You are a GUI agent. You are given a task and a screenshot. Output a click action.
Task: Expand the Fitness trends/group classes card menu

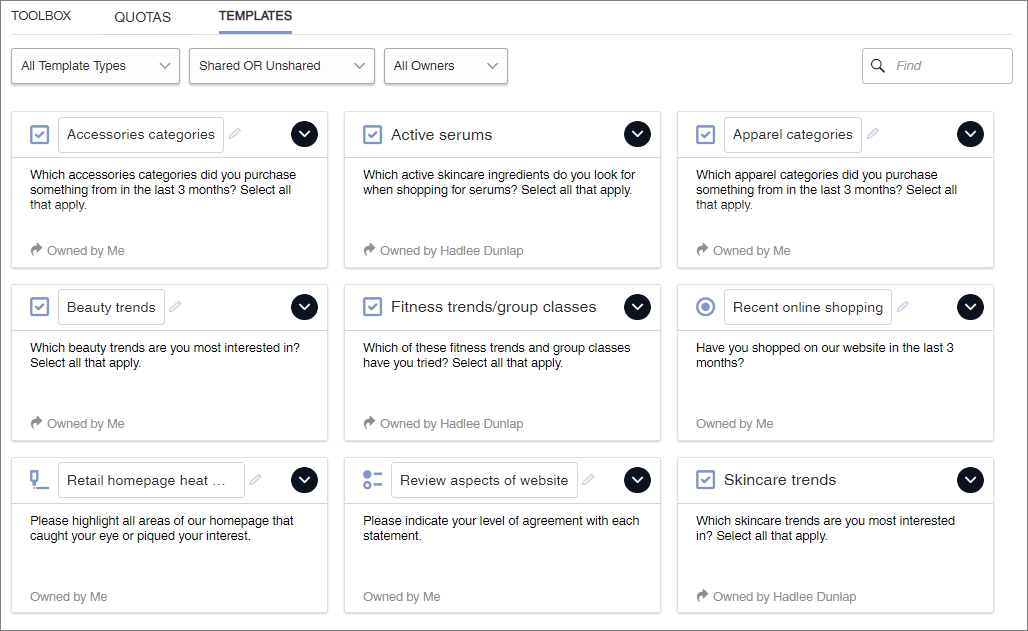(x=637, y=307)
